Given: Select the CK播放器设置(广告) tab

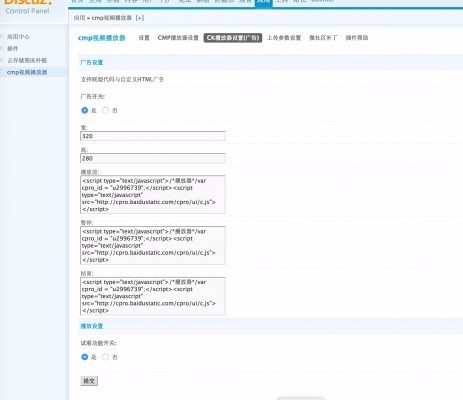Looking at the screenshot, I should pos(233,38).
